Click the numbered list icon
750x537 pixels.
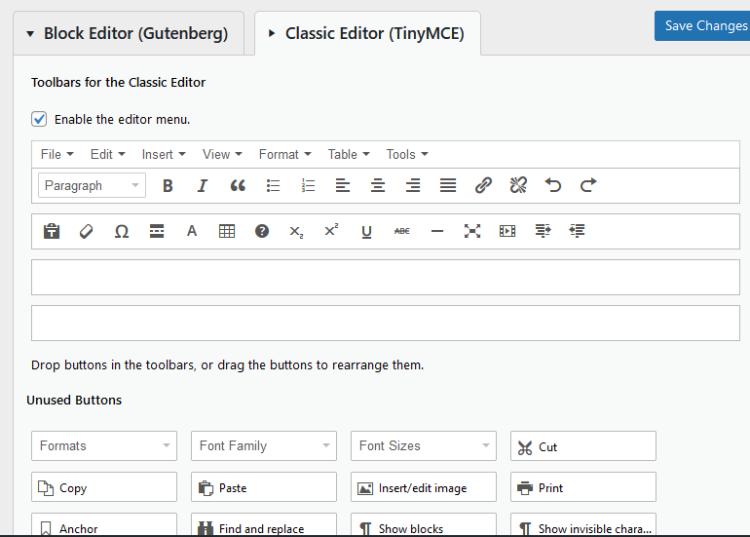coord(308,186)
